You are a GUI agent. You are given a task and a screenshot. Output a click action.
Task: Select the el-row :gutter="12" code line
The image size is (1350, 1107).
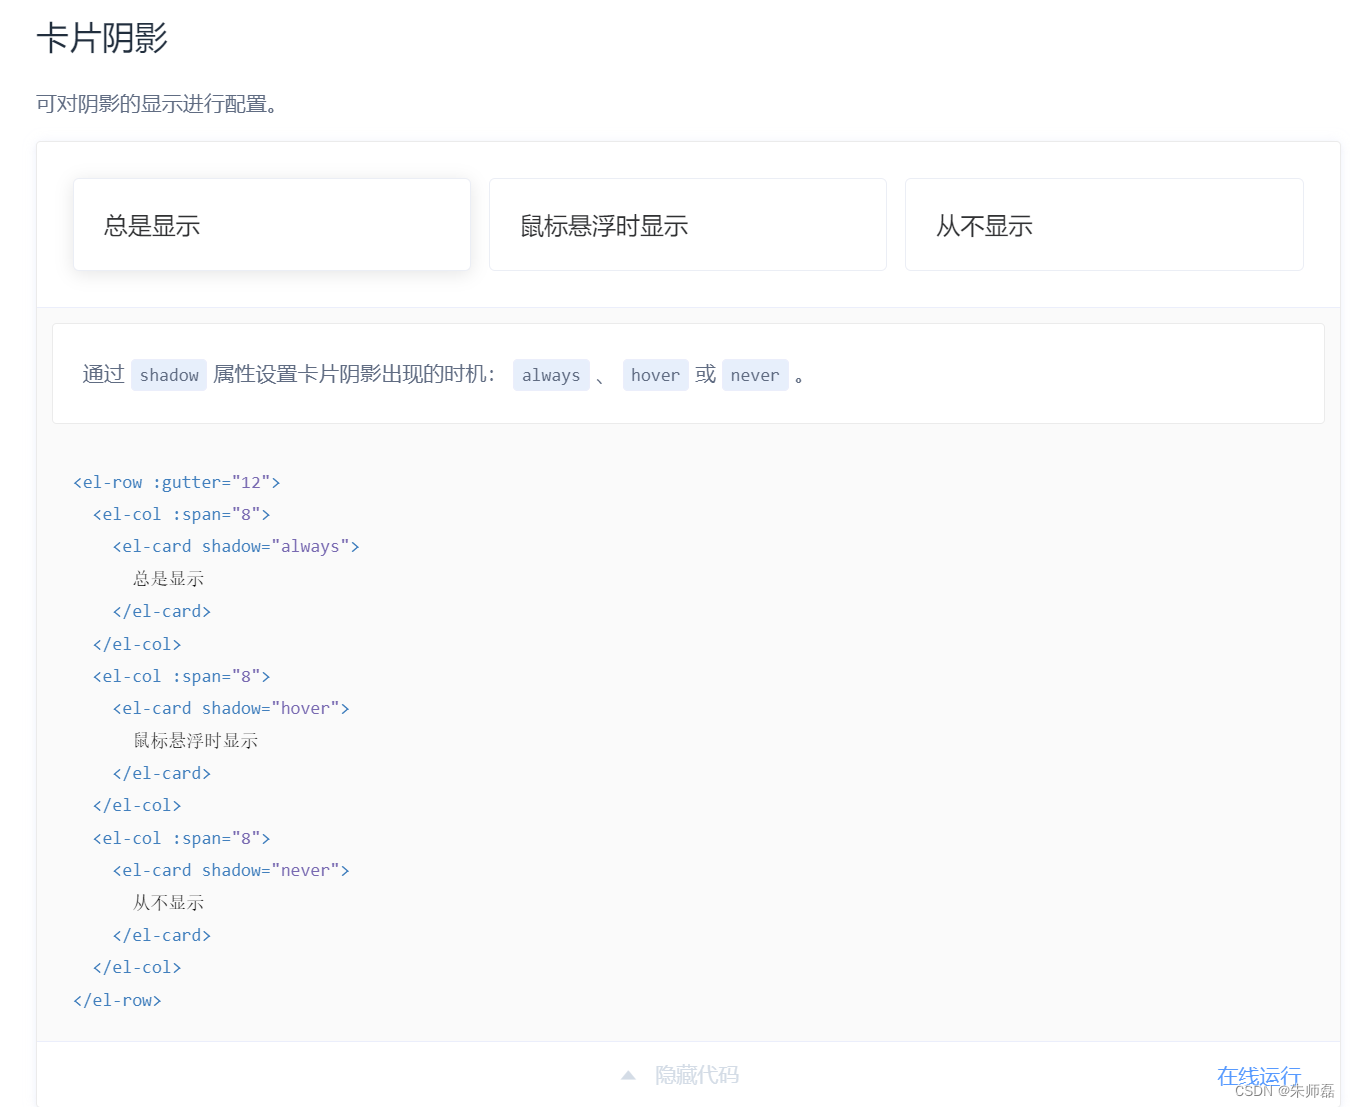pyautogui.click(x=176, y=481)
